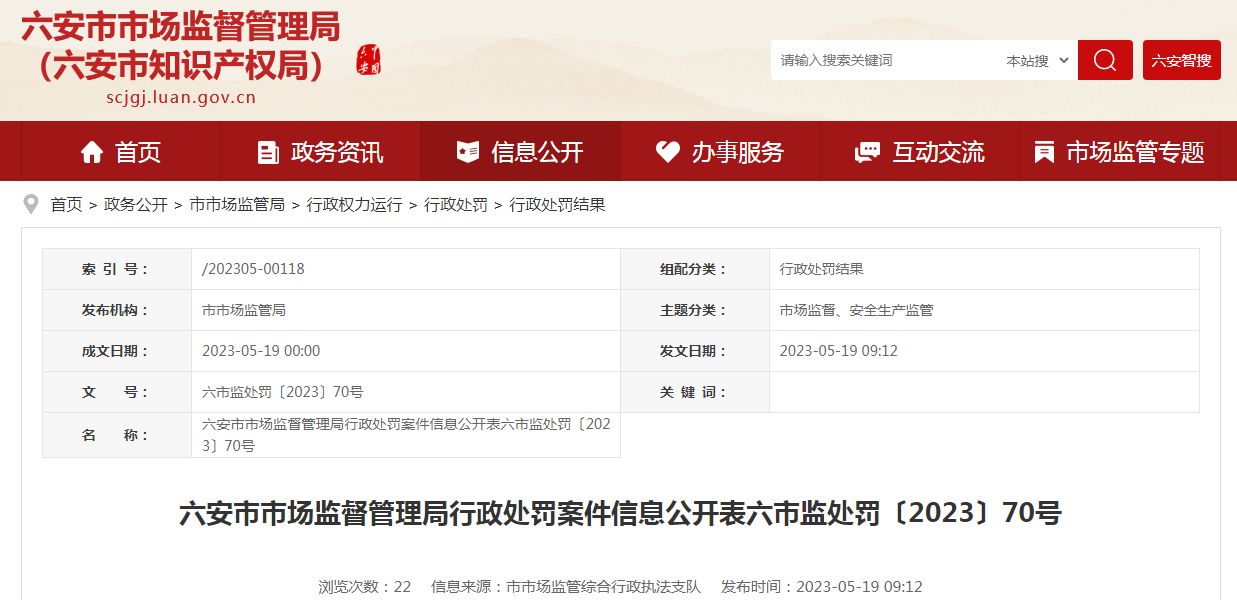1237x600 pixels.
Task: Click the 关键词 label cell
Action: click(x=695, y=392)
